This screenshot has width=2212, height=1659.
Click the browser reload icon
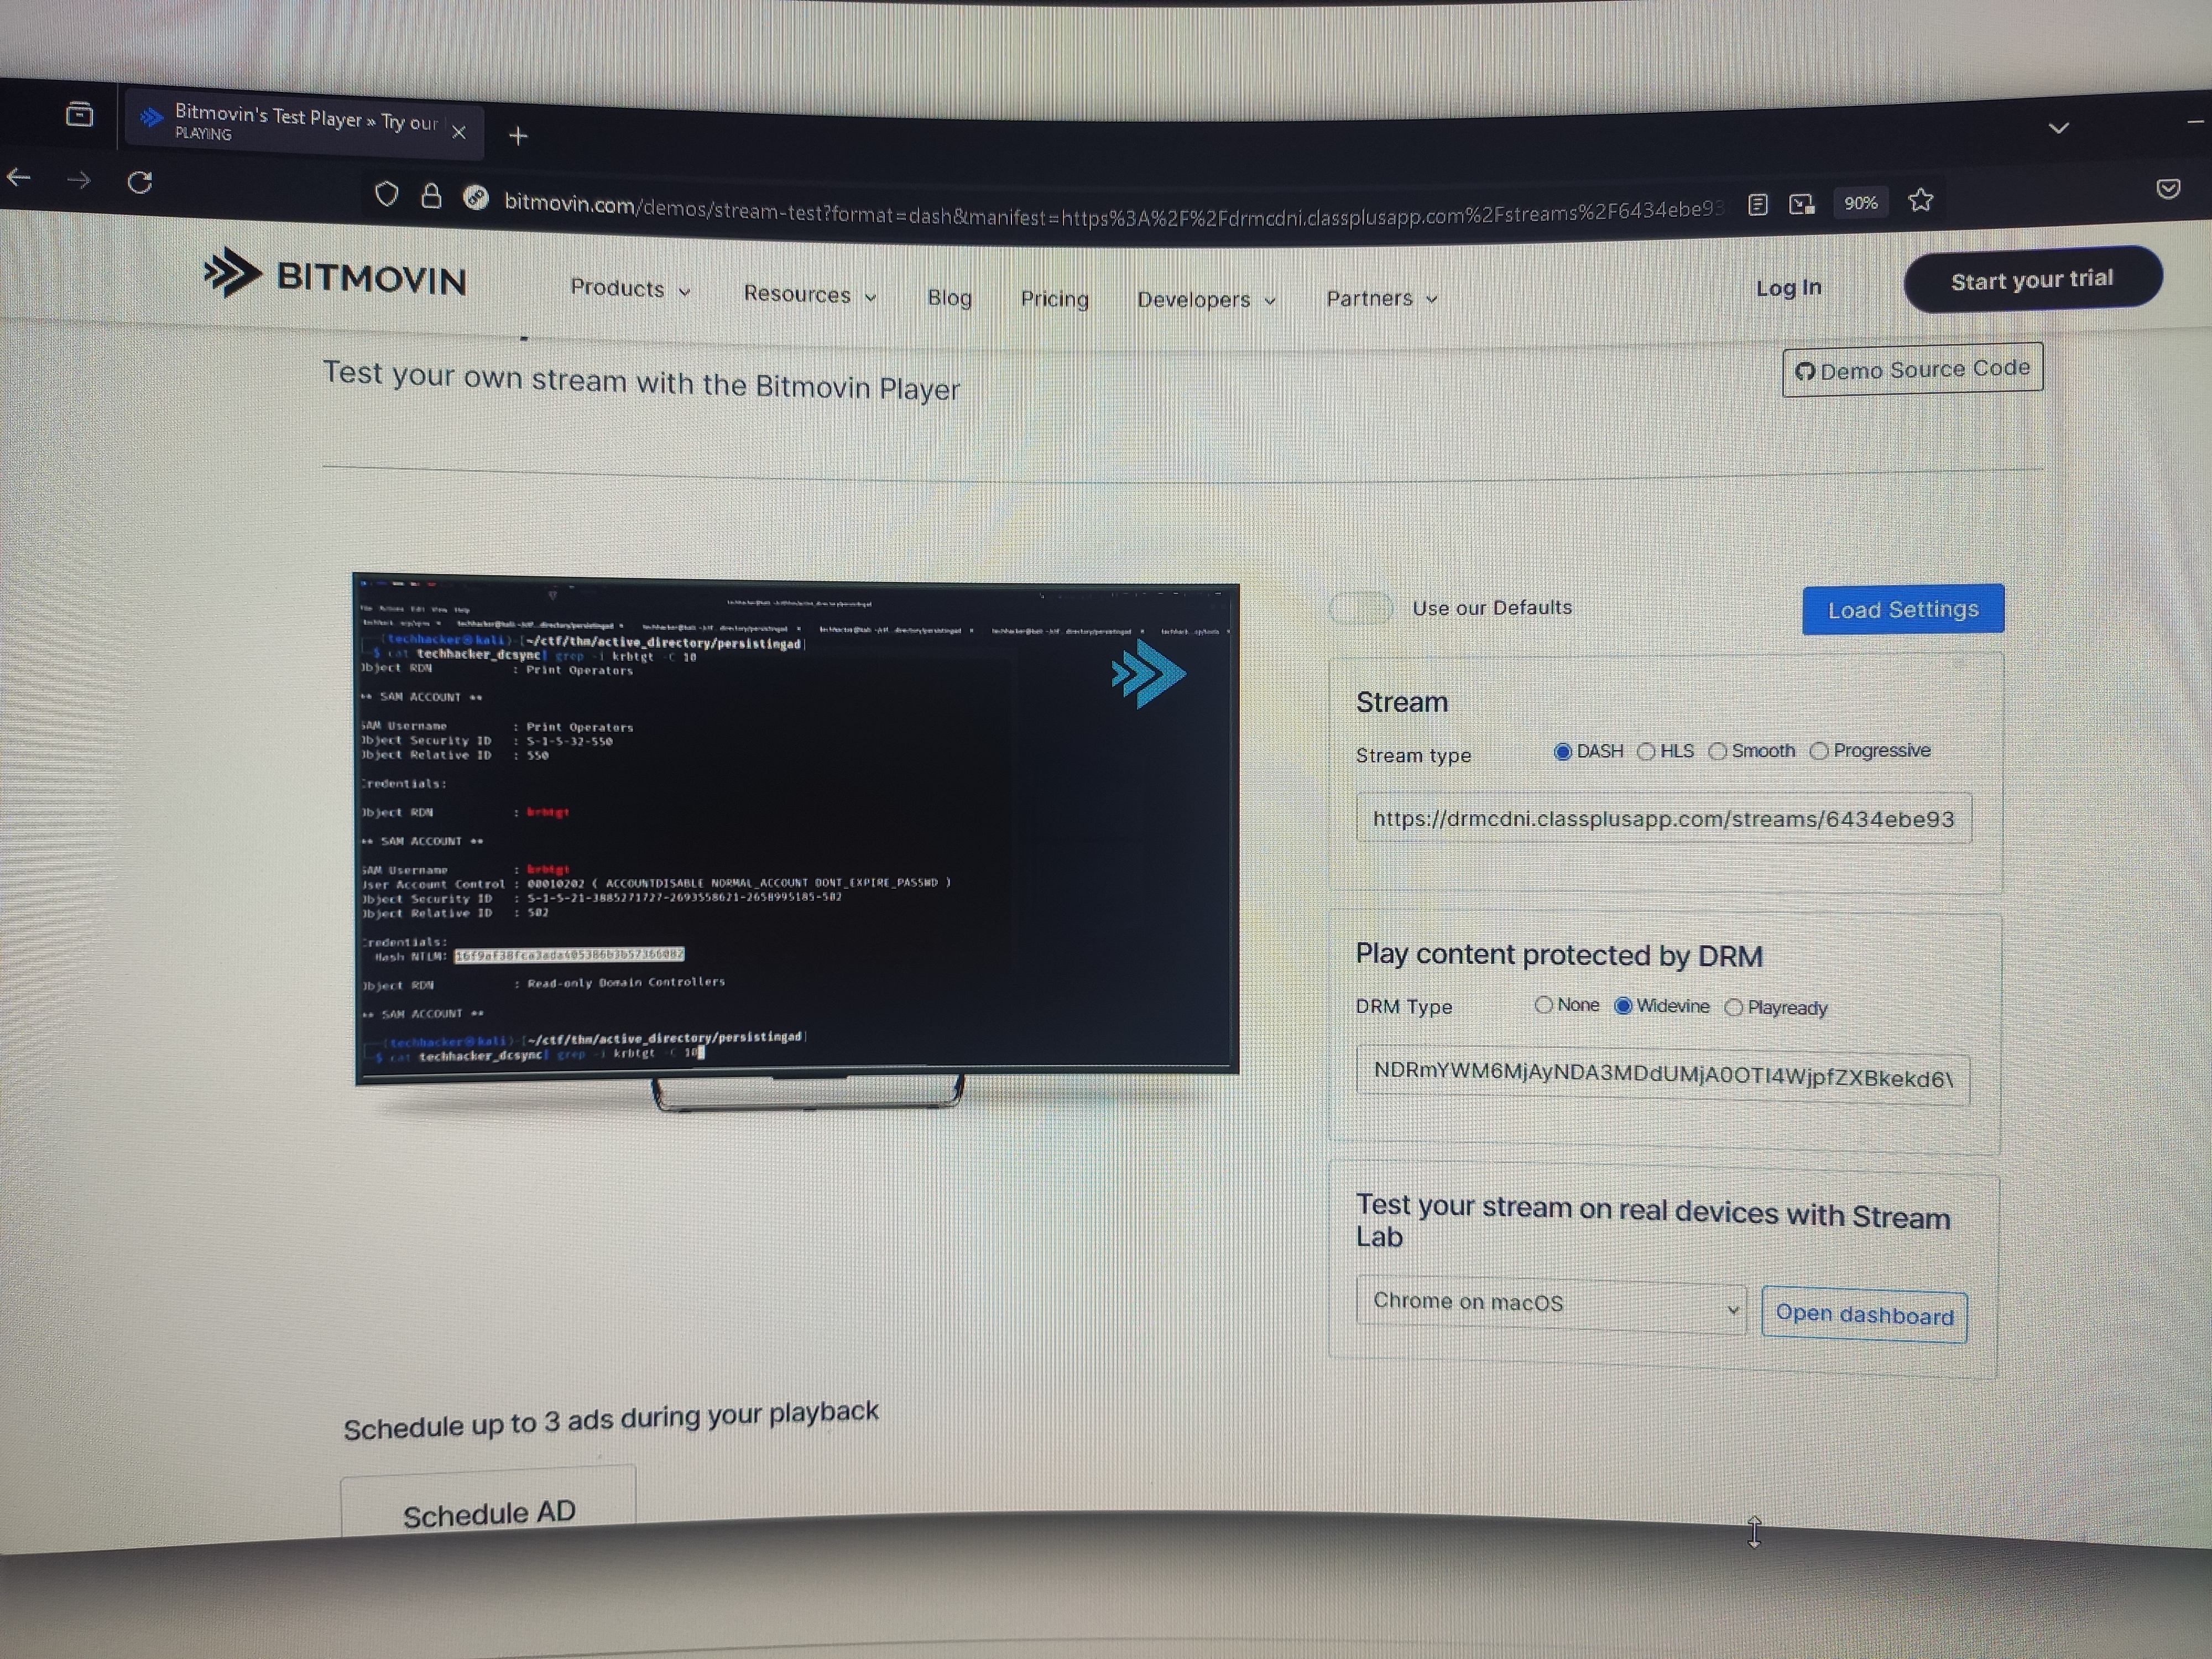tap(140, 182)
